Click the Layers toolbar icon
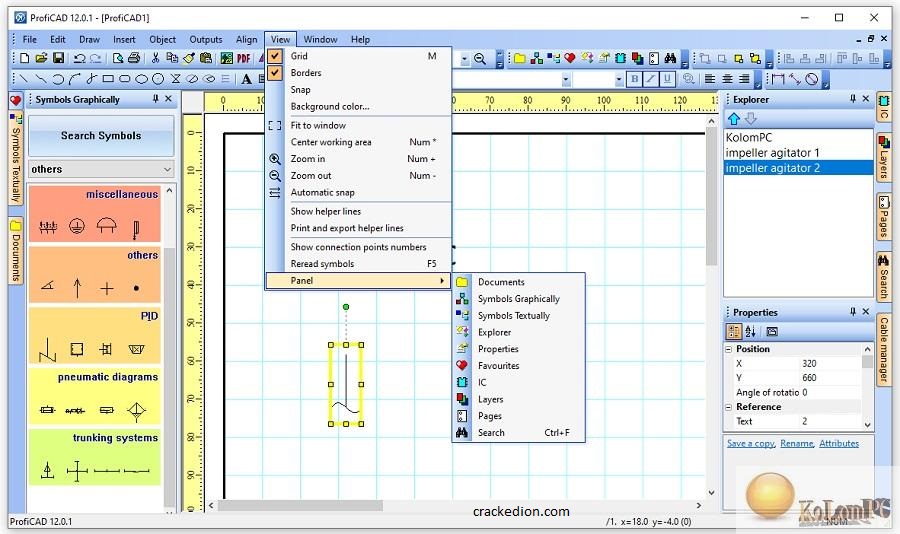 tap(637, 58)
